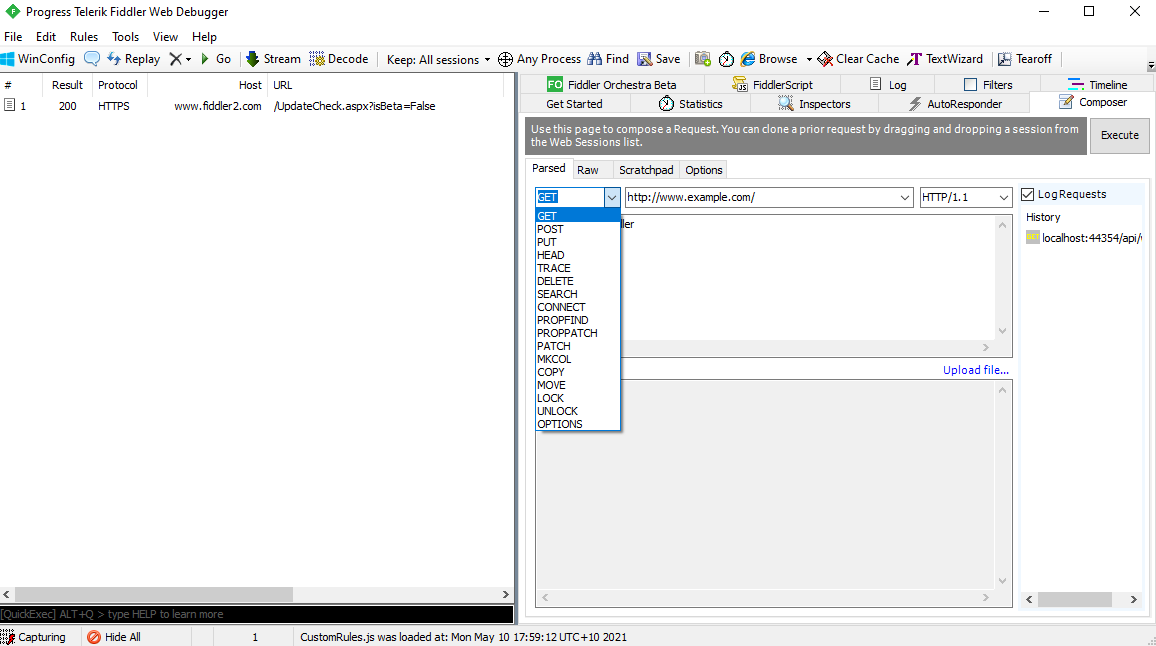This screenshot has height=646, width=1156.
Task: Open TextWizard tool
Action: pyautogui.click(x=945, y=59)
